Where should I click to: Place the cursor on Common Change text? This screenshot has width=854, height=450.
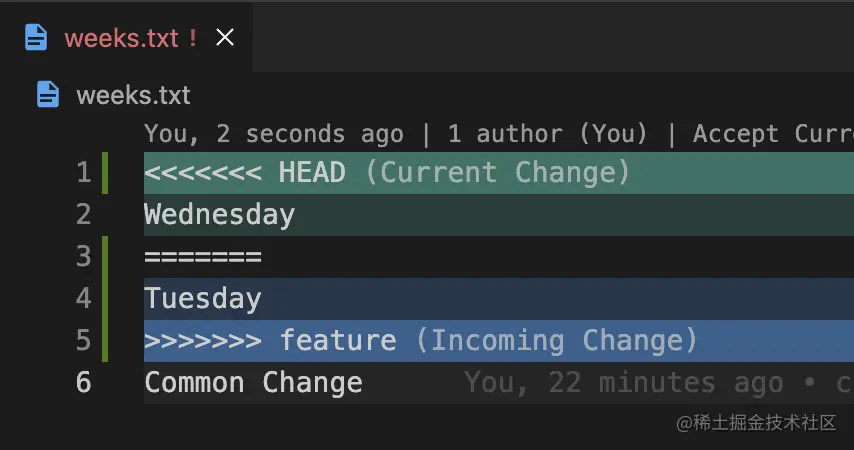click(x=253, y=383)
